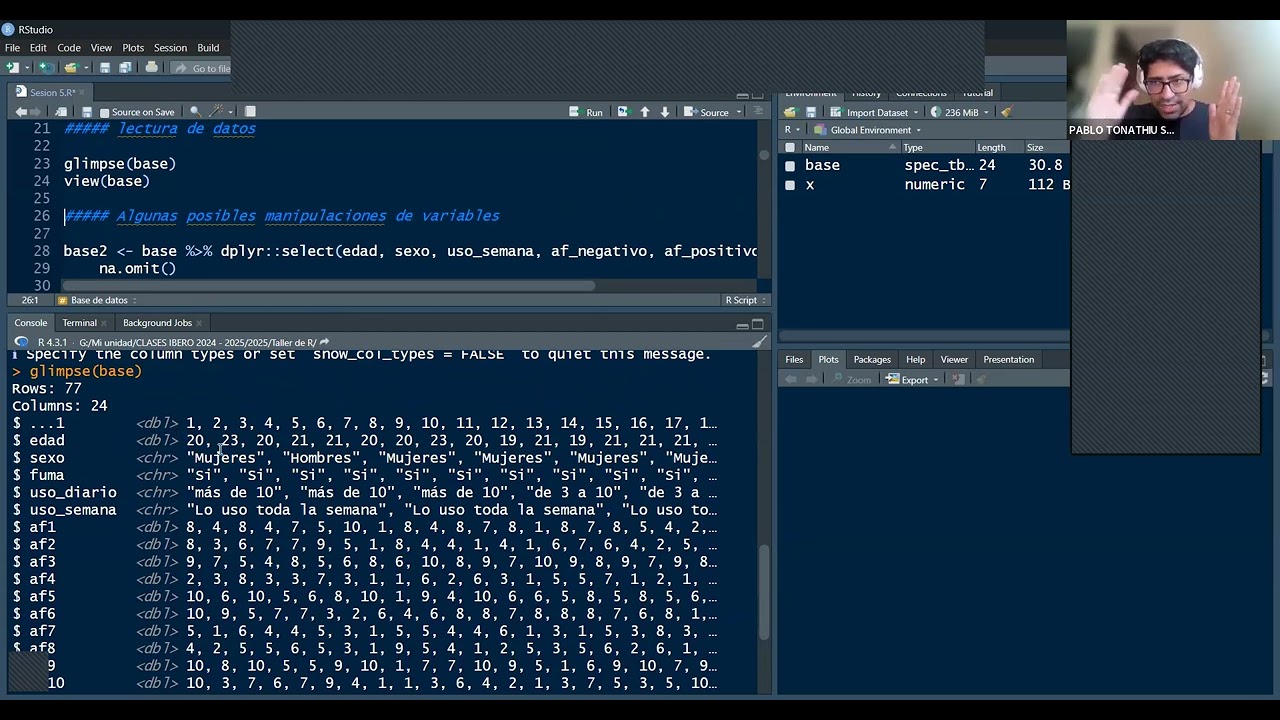Open the Plots menu
Viewport: 1280px width, 720px height.
click(133, 48)
